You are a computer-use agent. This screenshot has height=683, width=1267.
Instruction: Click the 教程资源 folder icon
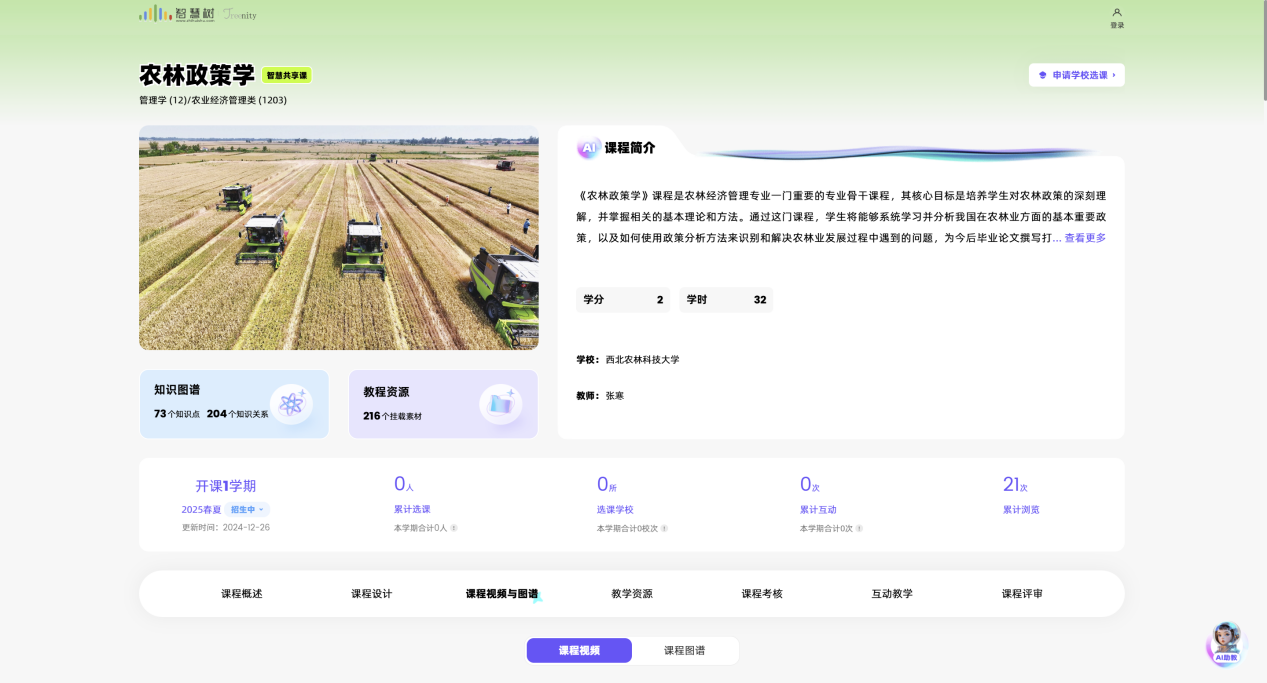pyautogui.click(x=500, y=404)
